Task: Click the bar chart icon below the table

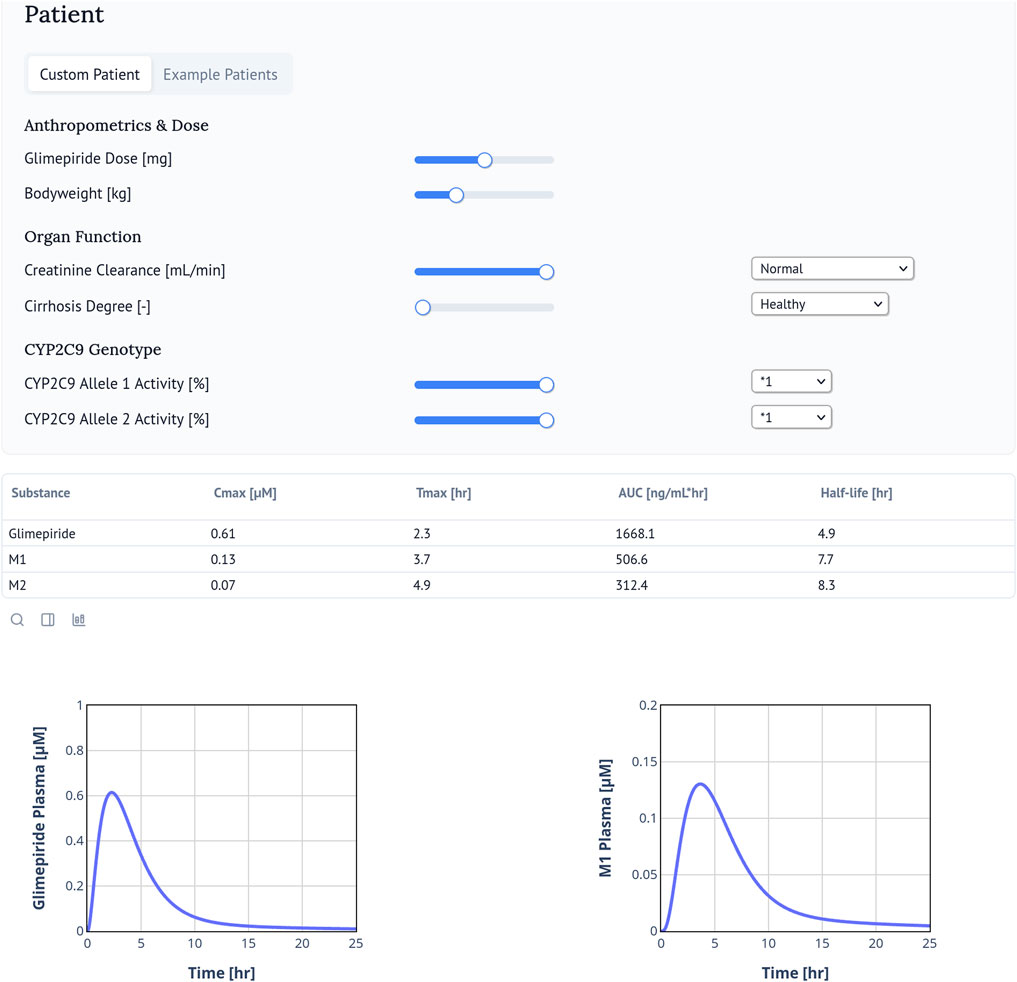Action: tap(79, 620)
